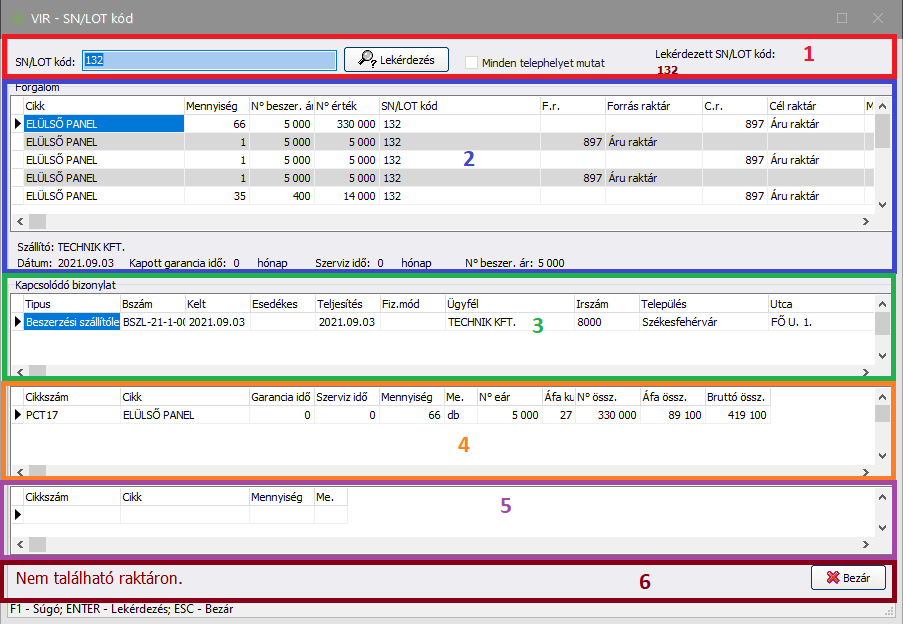Sort by Mennyiség column in Forgalom
The height and width of the screenshot is (624, 903).
pos(216,105)
